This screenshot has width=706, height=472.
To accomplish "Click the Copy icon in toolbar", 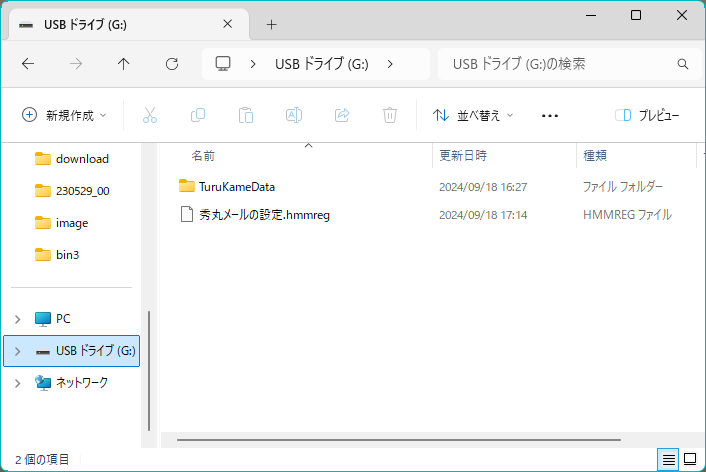I will [x=198, y=115].
